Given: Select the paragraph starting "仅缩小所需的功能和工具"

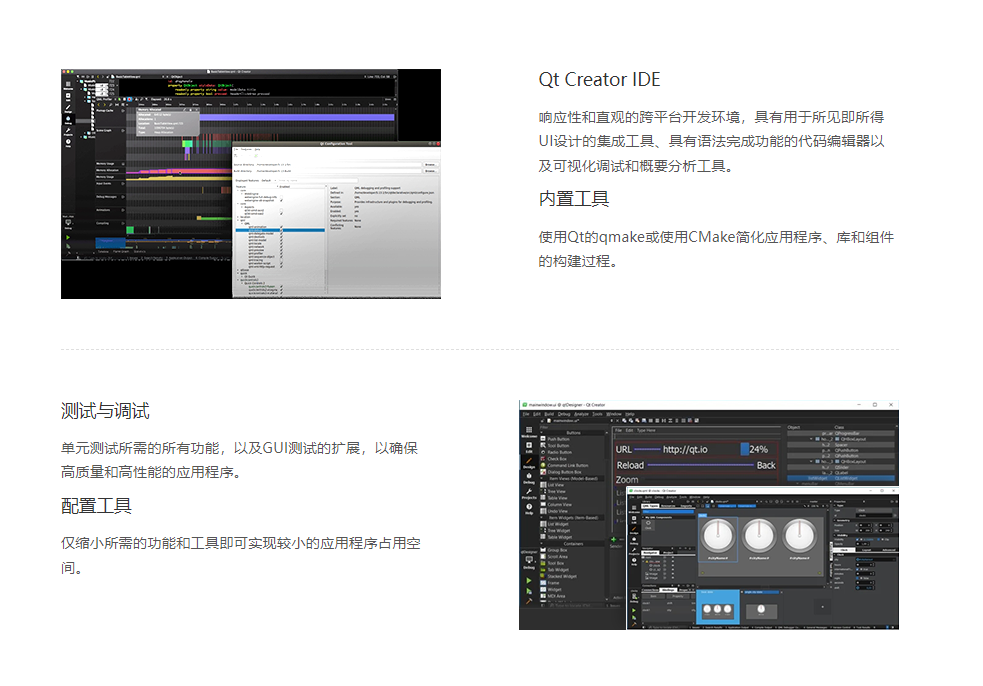Looking at the screenshot, I should tap(241, 556).
